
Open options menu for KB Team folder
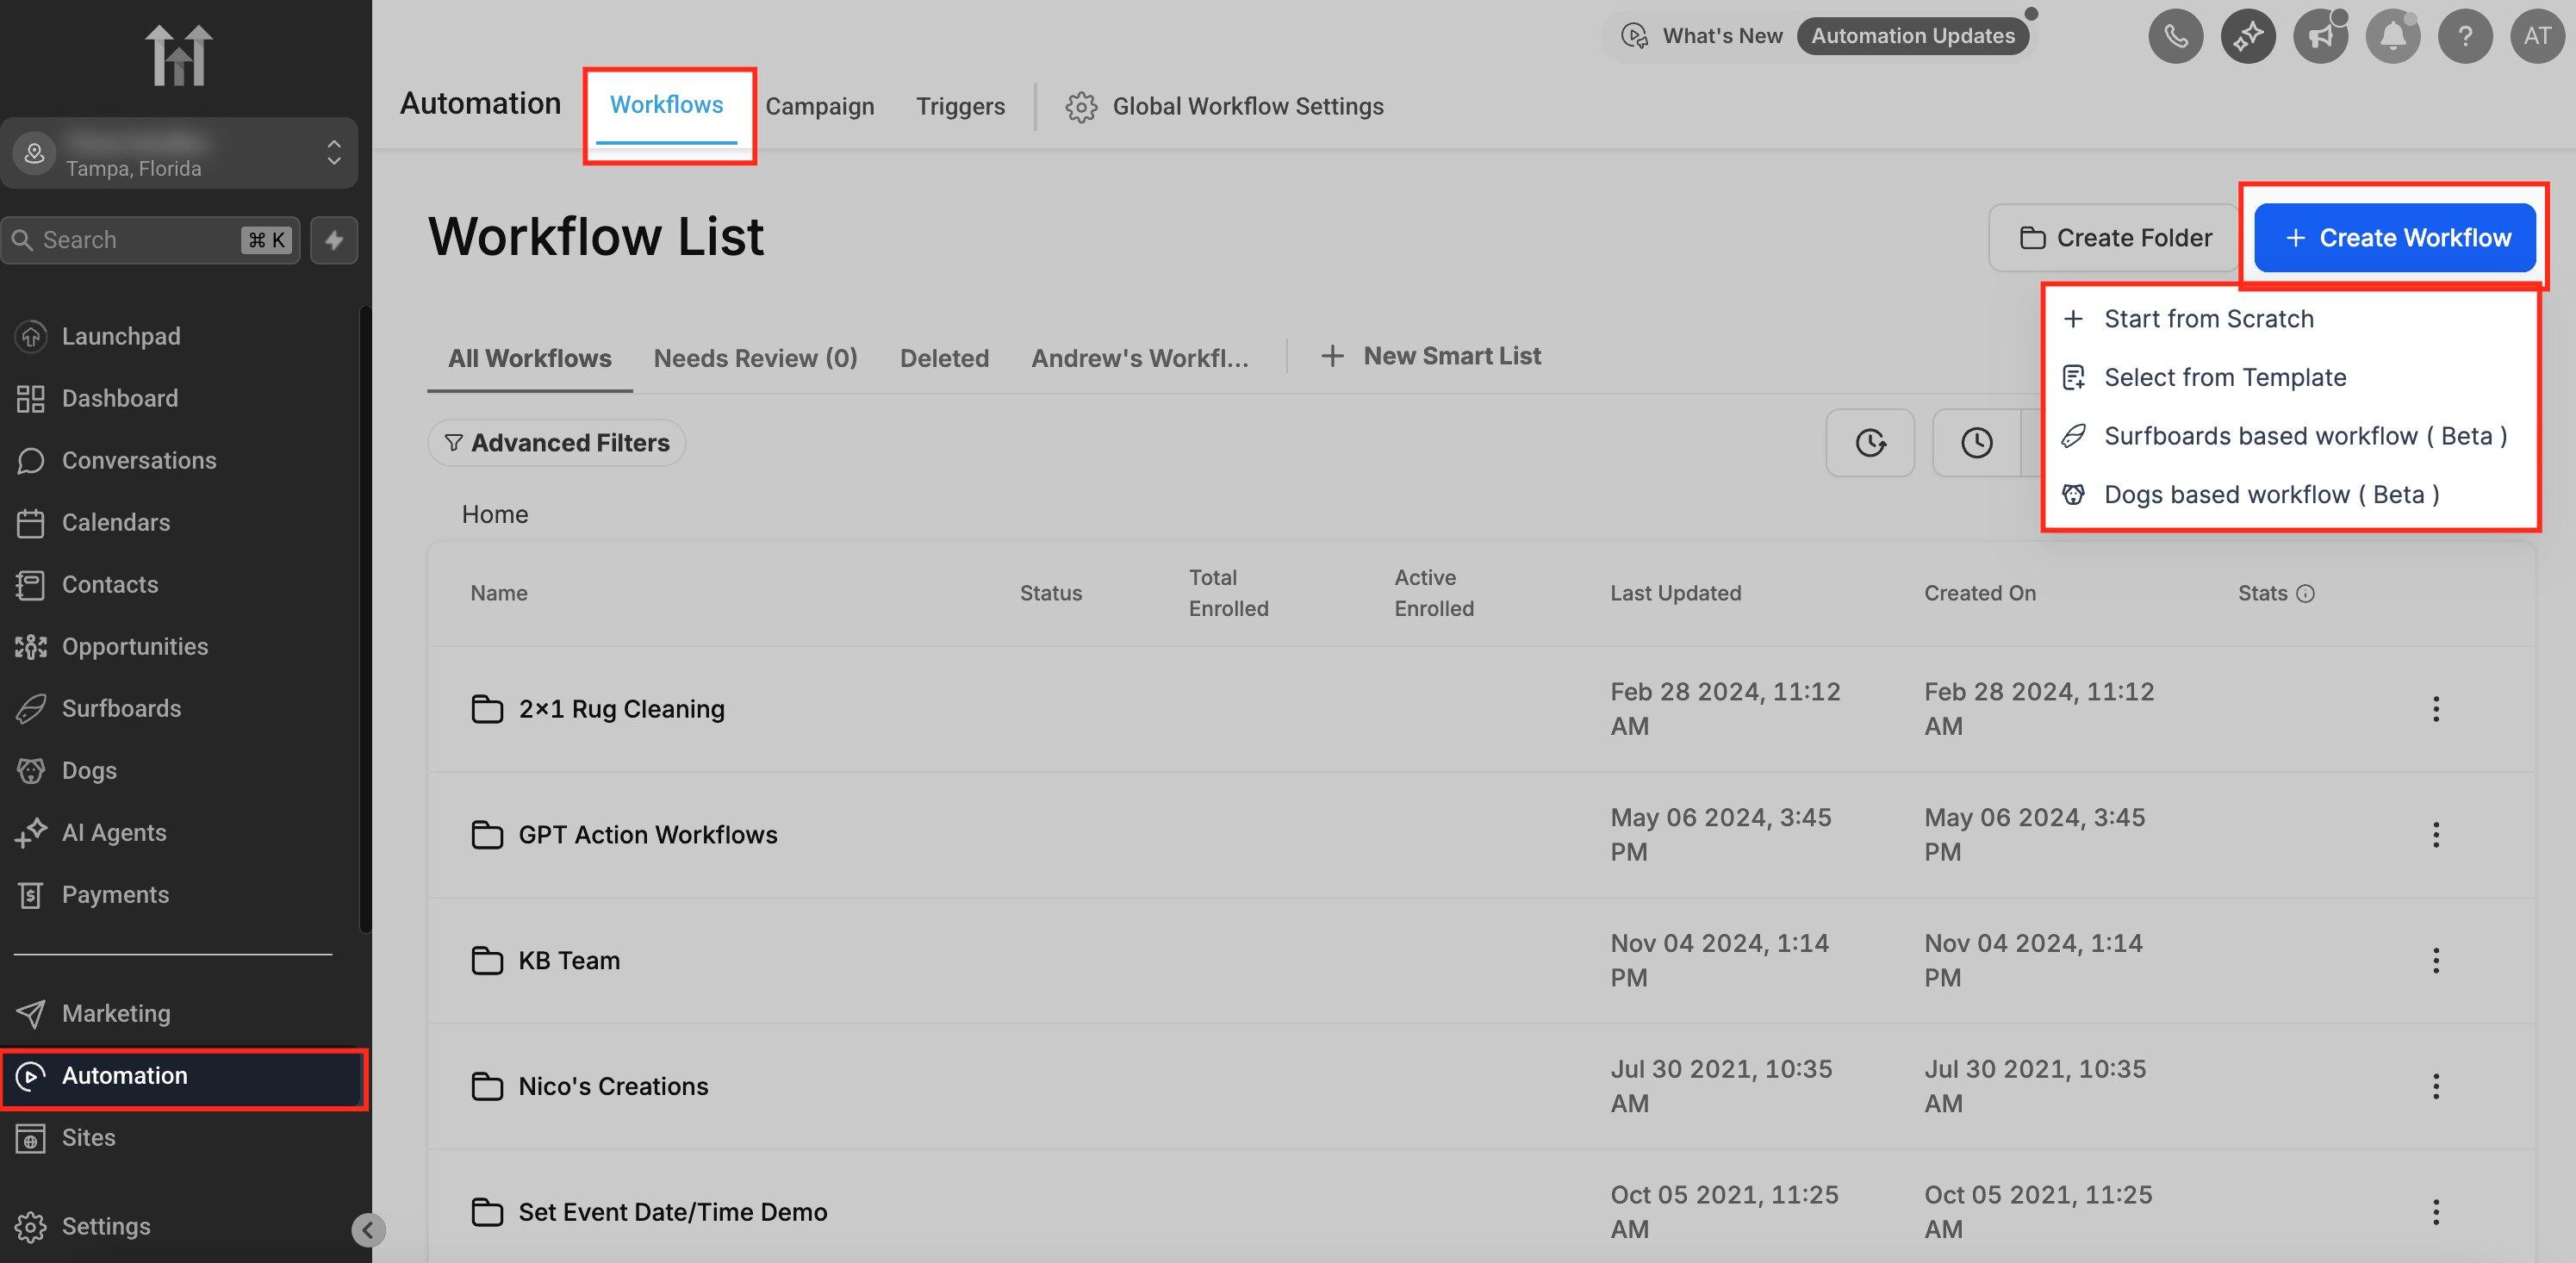click(x=2435, y=960)
